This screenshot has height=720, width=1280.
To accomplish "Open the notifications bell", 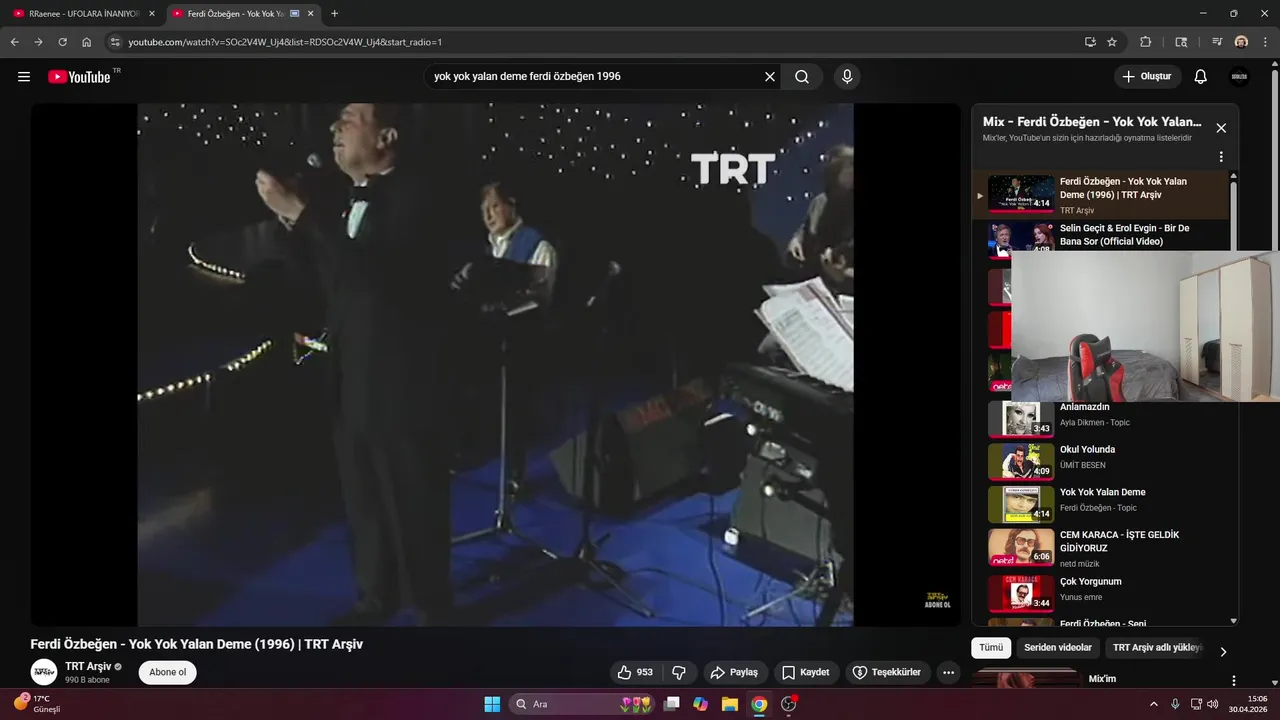I will click(x=1201, y=77).
